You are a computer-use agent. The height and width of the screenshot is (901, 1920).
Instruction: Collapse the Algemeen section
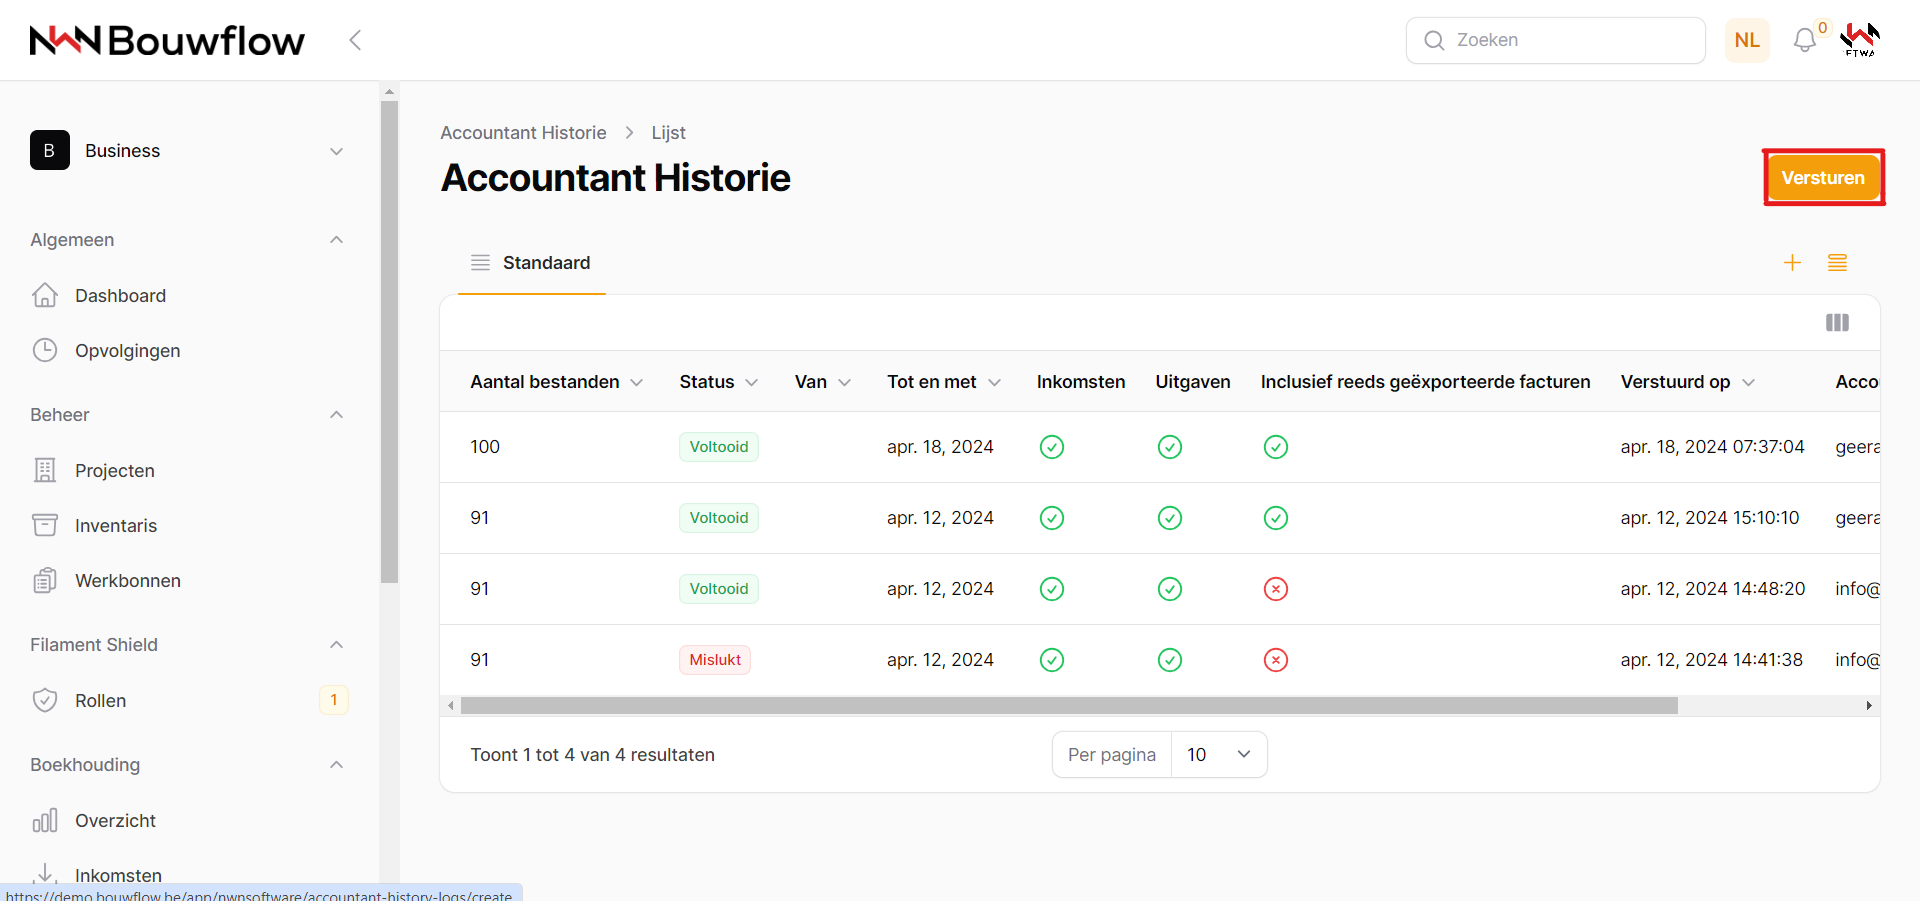(336, 240)
